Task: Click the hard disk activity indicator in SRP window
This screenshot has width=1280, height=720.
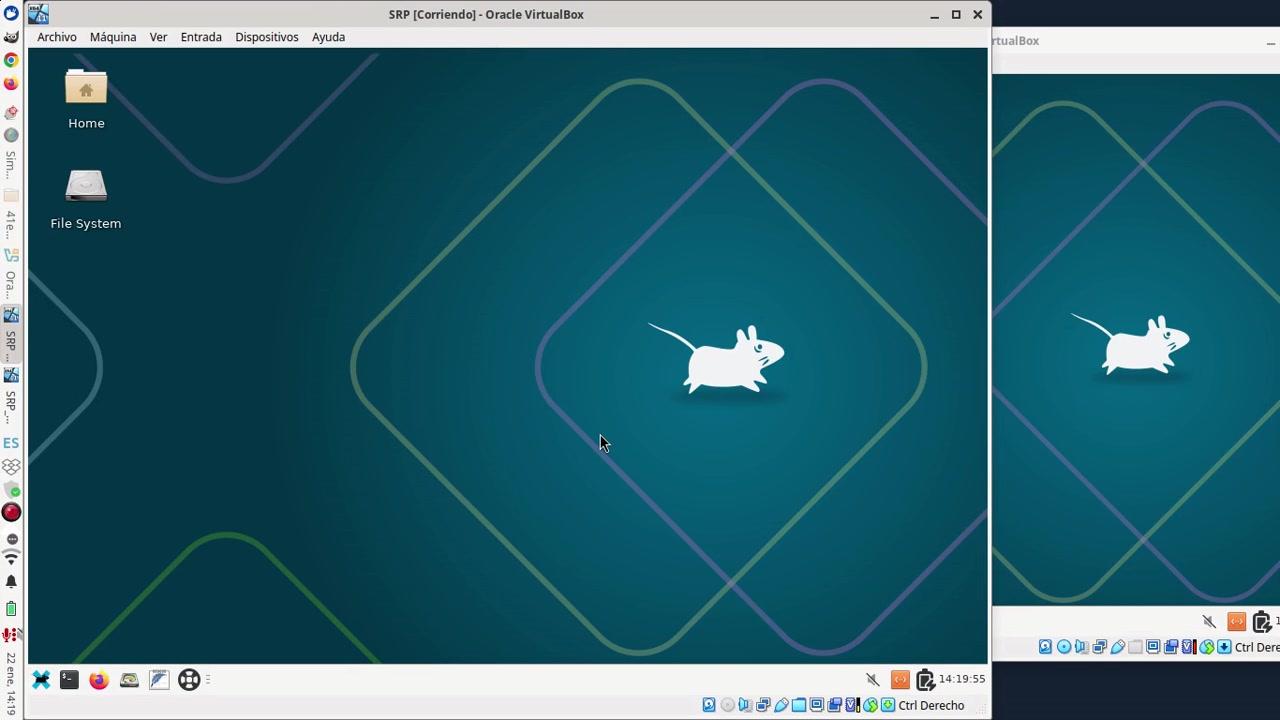Action: click(x=709, y=705)
